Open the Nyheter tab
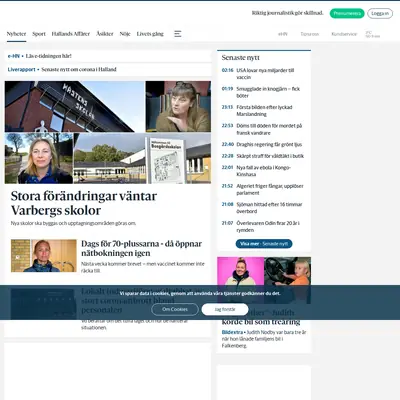 pos(16,34)
